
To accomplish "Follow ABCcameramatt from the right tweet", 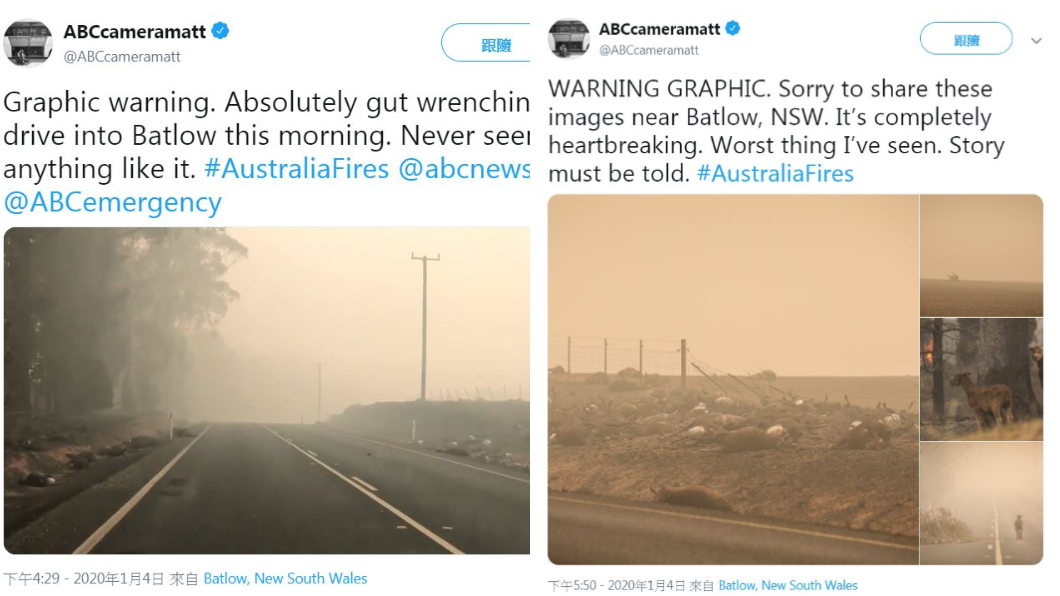I will [x=966, y=39].
